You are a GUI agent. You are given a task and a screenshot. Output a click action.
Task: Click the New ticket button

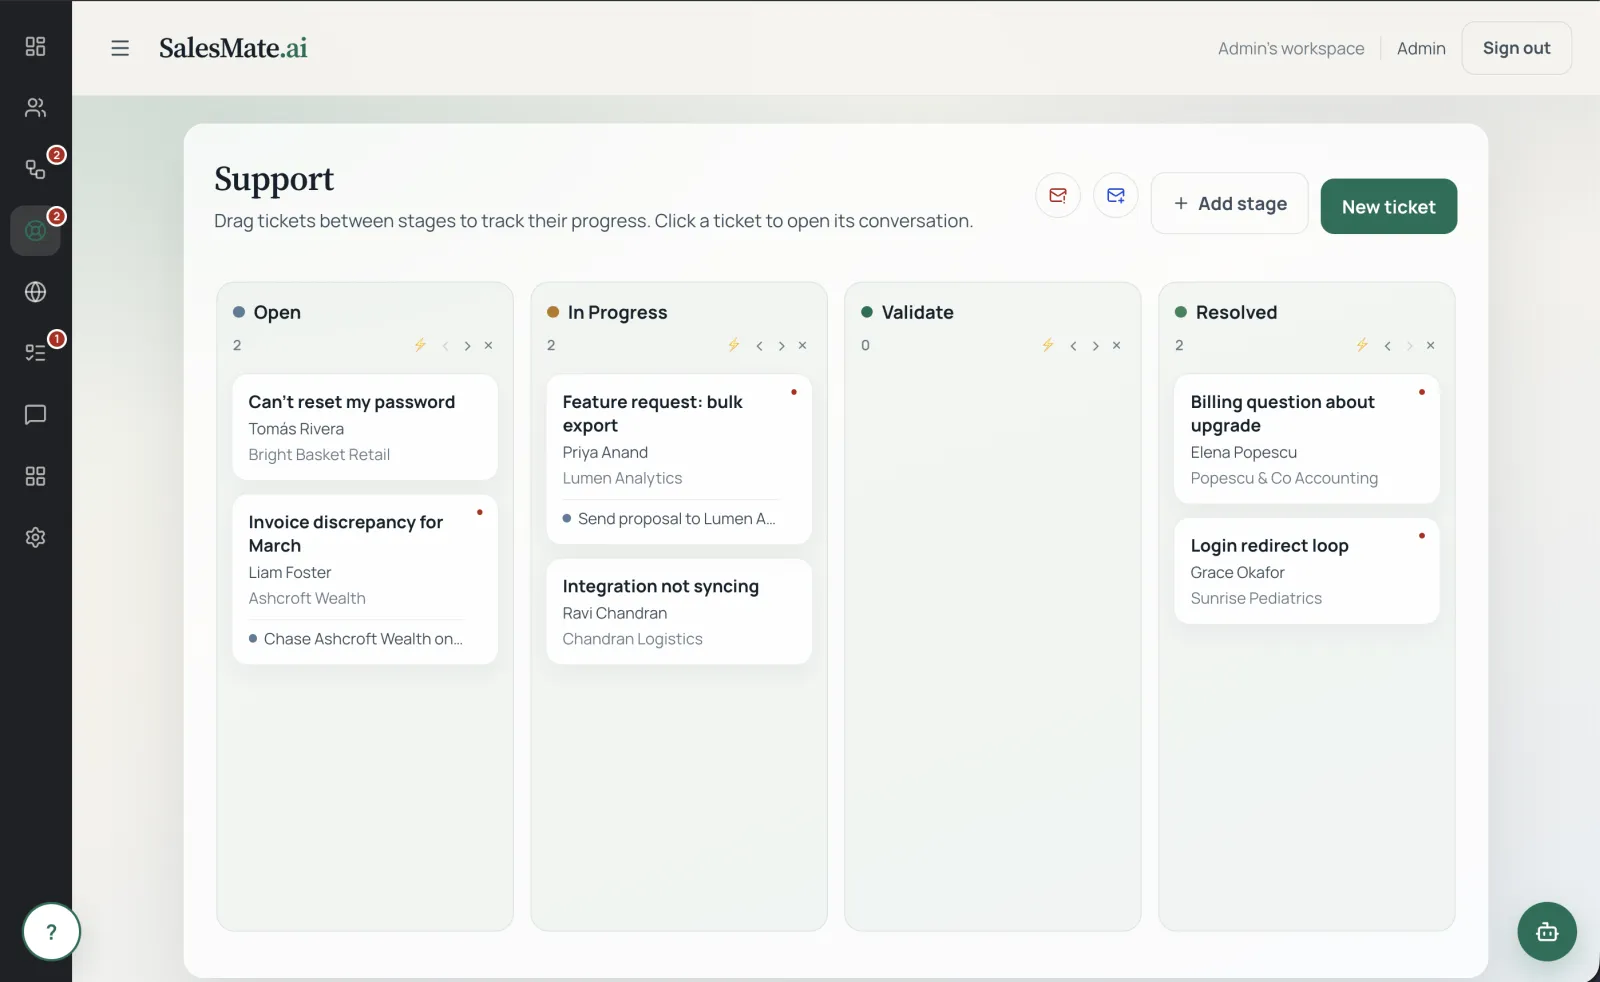pos(1388,207)
